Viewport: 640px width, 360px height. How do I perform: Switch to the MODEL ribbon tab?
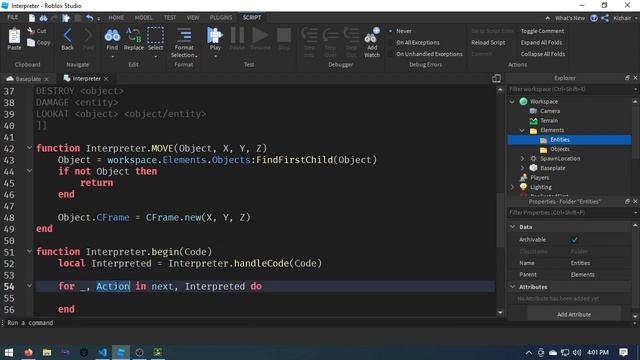pos(143,18)
